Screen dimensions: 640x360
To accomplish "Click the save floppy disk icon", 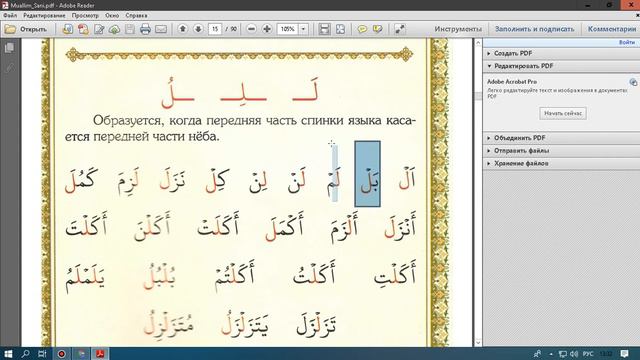I will click(x=130, y=29).
